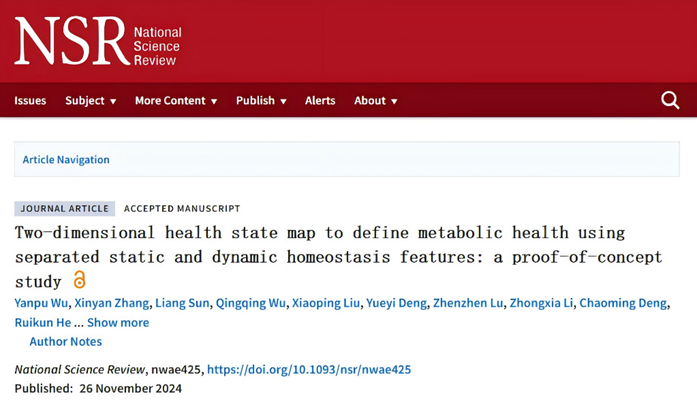This screenshot has width=697, height=413.
Task: Click the open access padlock icon
Action: point(80,281)
